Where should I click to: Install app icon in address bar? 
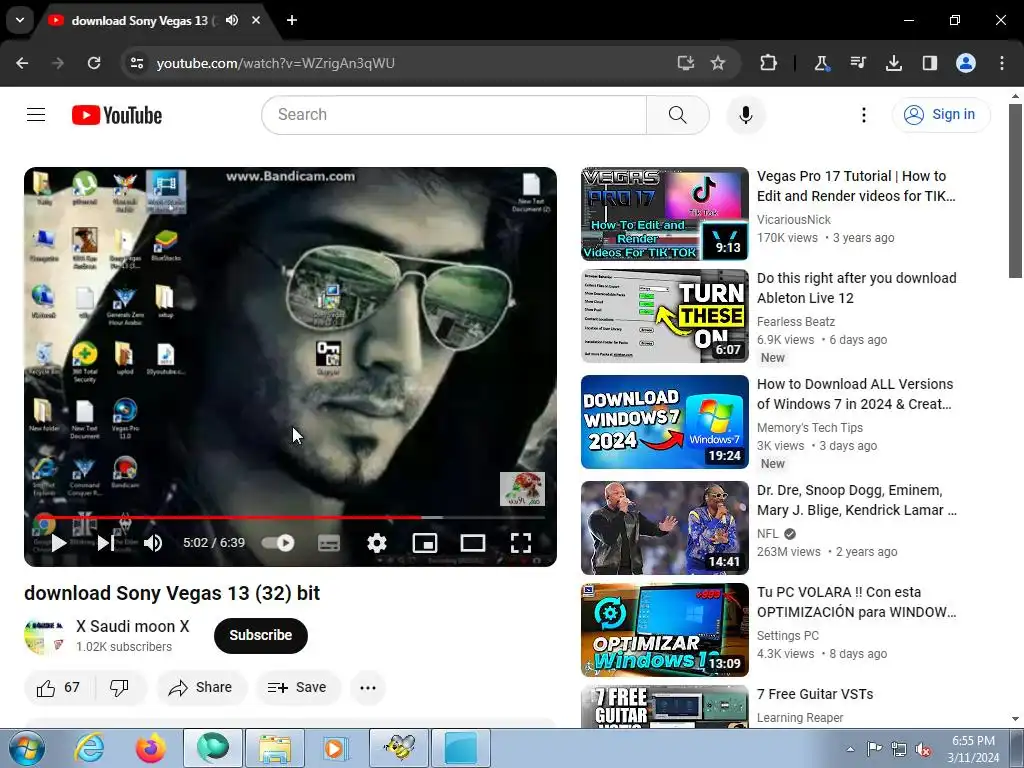[685, 63]
